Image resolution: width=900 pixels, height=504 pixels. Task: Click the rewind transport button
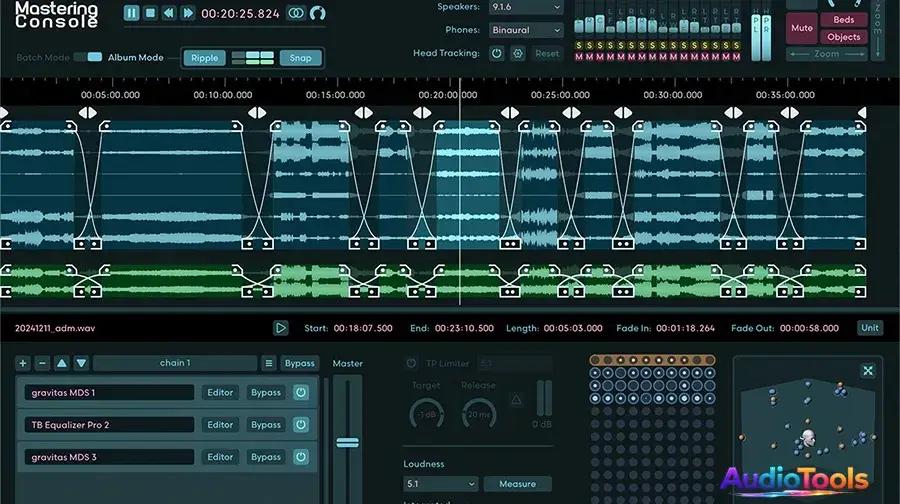click(x=169, y=13)
